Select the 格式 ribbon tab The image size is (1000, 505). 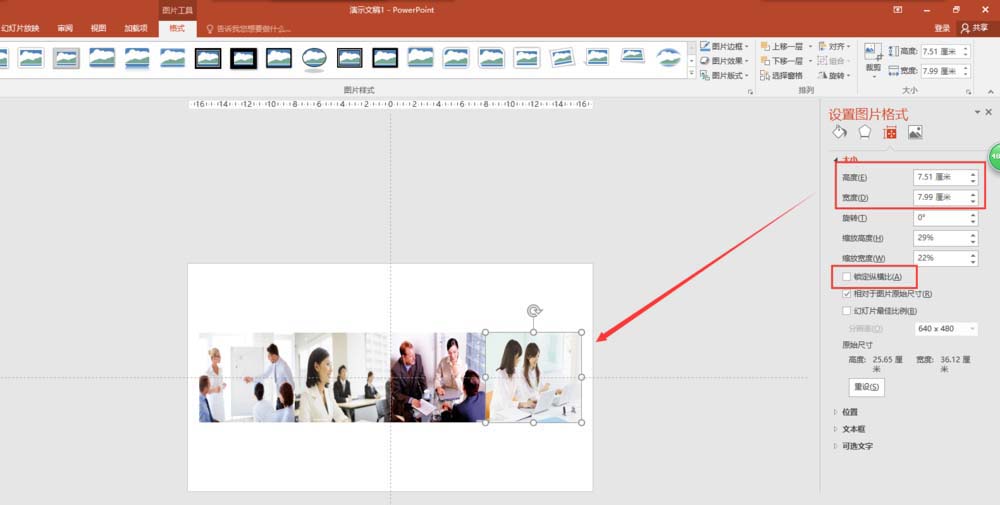177,28
